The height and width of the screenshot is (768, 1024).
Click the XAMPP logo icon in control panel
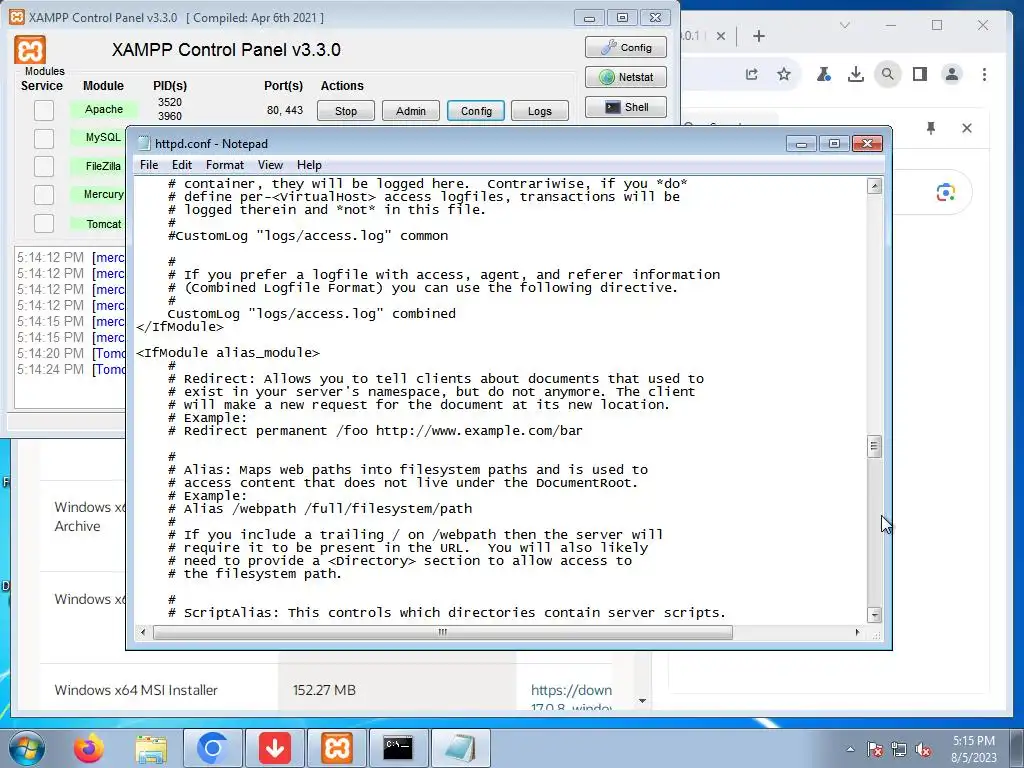30,50
